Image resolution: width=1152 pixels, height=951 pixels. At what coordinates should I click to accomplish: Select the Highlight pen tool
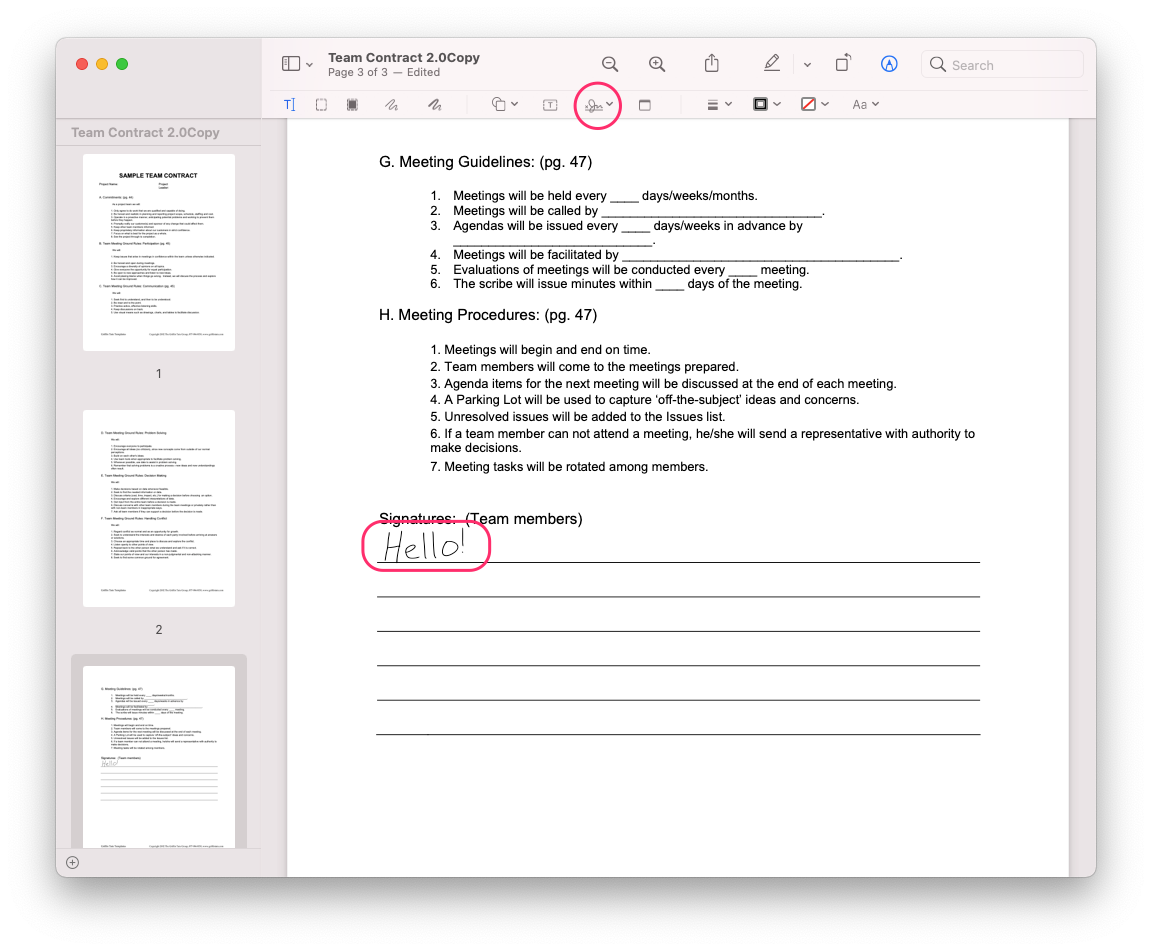pos(771,63)
